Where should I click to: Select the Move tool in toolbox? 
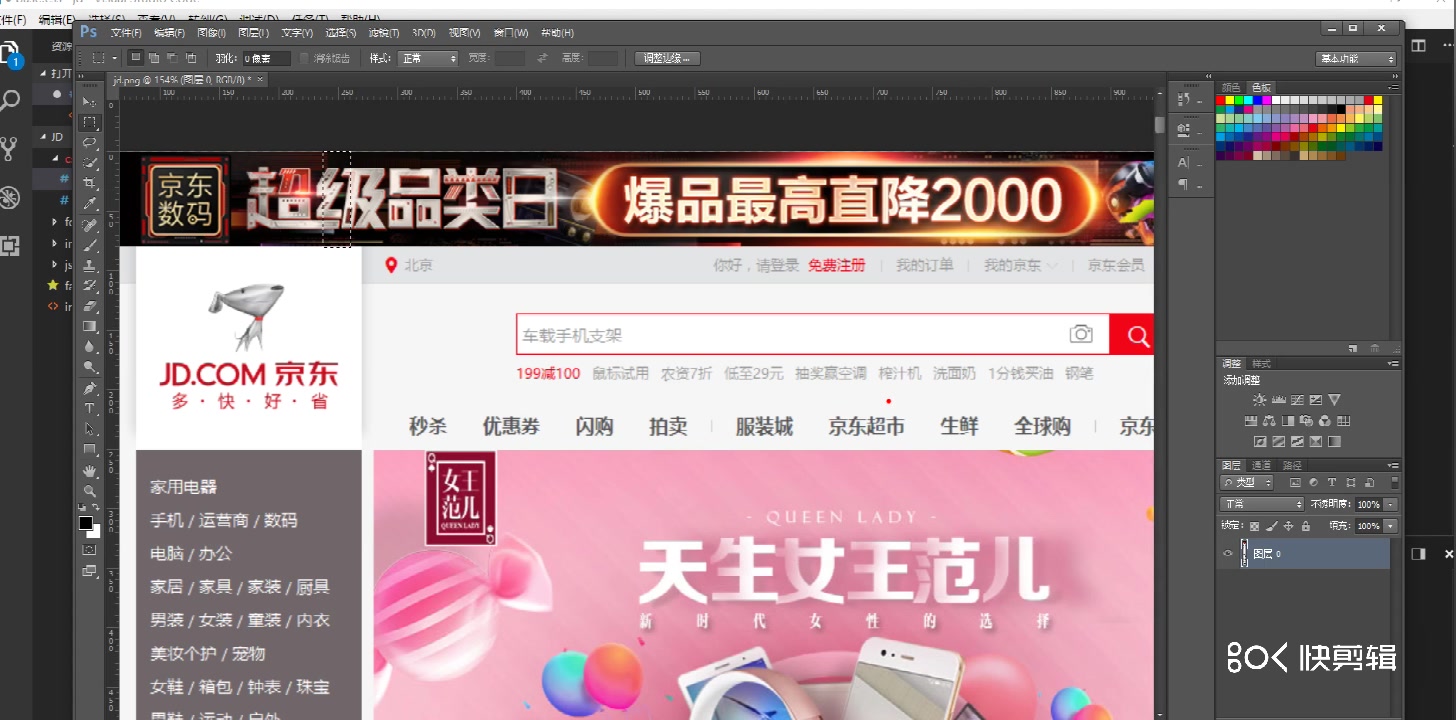pos(90,103)
